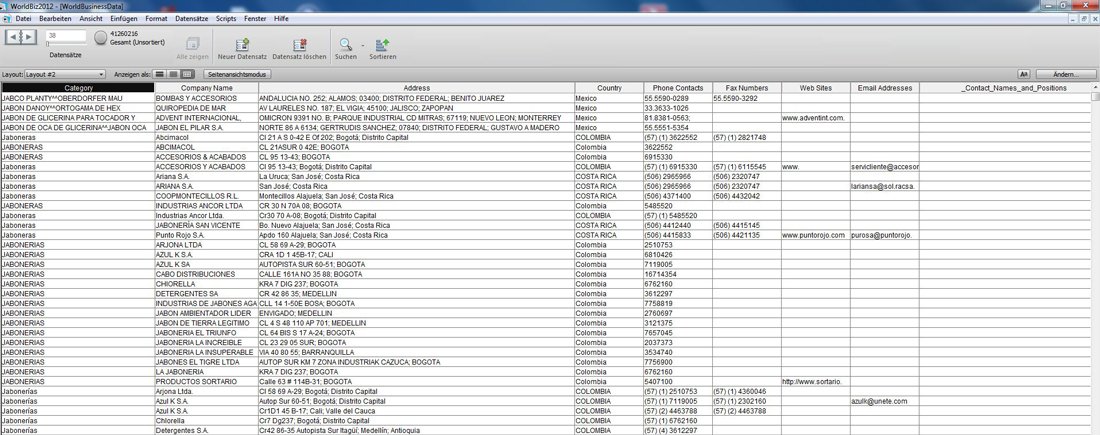Sort records with Sortieren icon
The image size is (1100, 435).
[x=382, y=44]
